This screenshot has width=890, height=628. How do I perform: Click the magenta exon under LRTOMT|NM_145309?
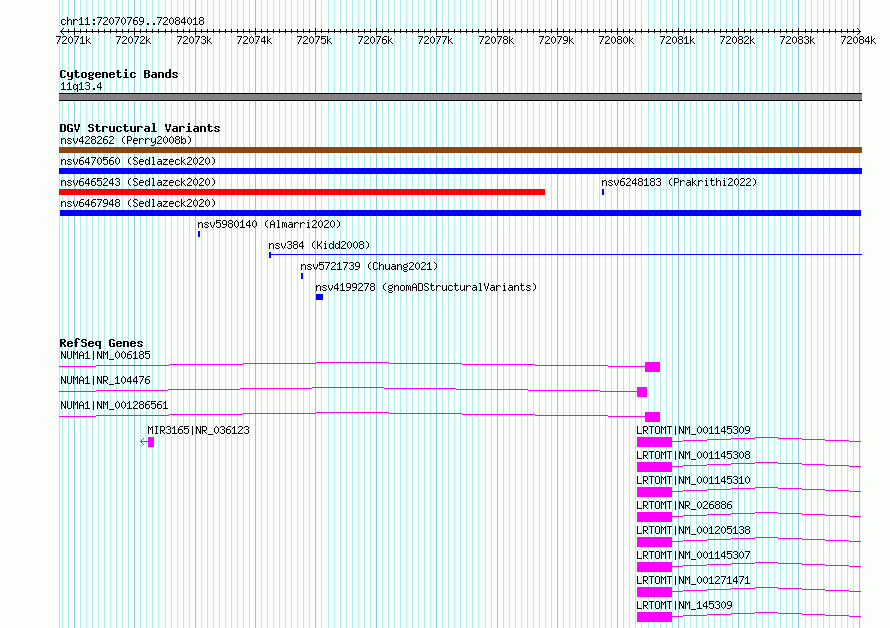tap(654, 617)
